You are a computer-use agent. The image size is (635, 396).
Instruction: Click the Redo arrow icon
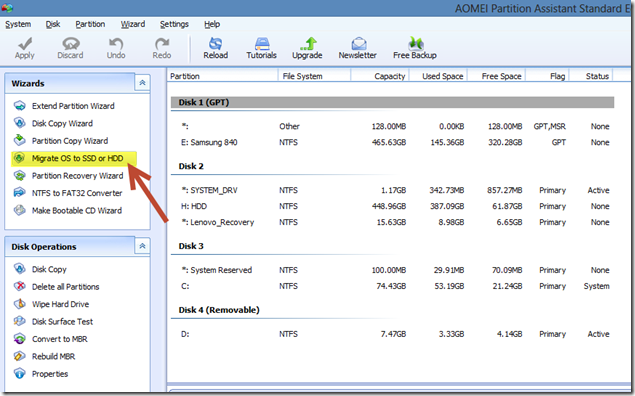[162, 43]
